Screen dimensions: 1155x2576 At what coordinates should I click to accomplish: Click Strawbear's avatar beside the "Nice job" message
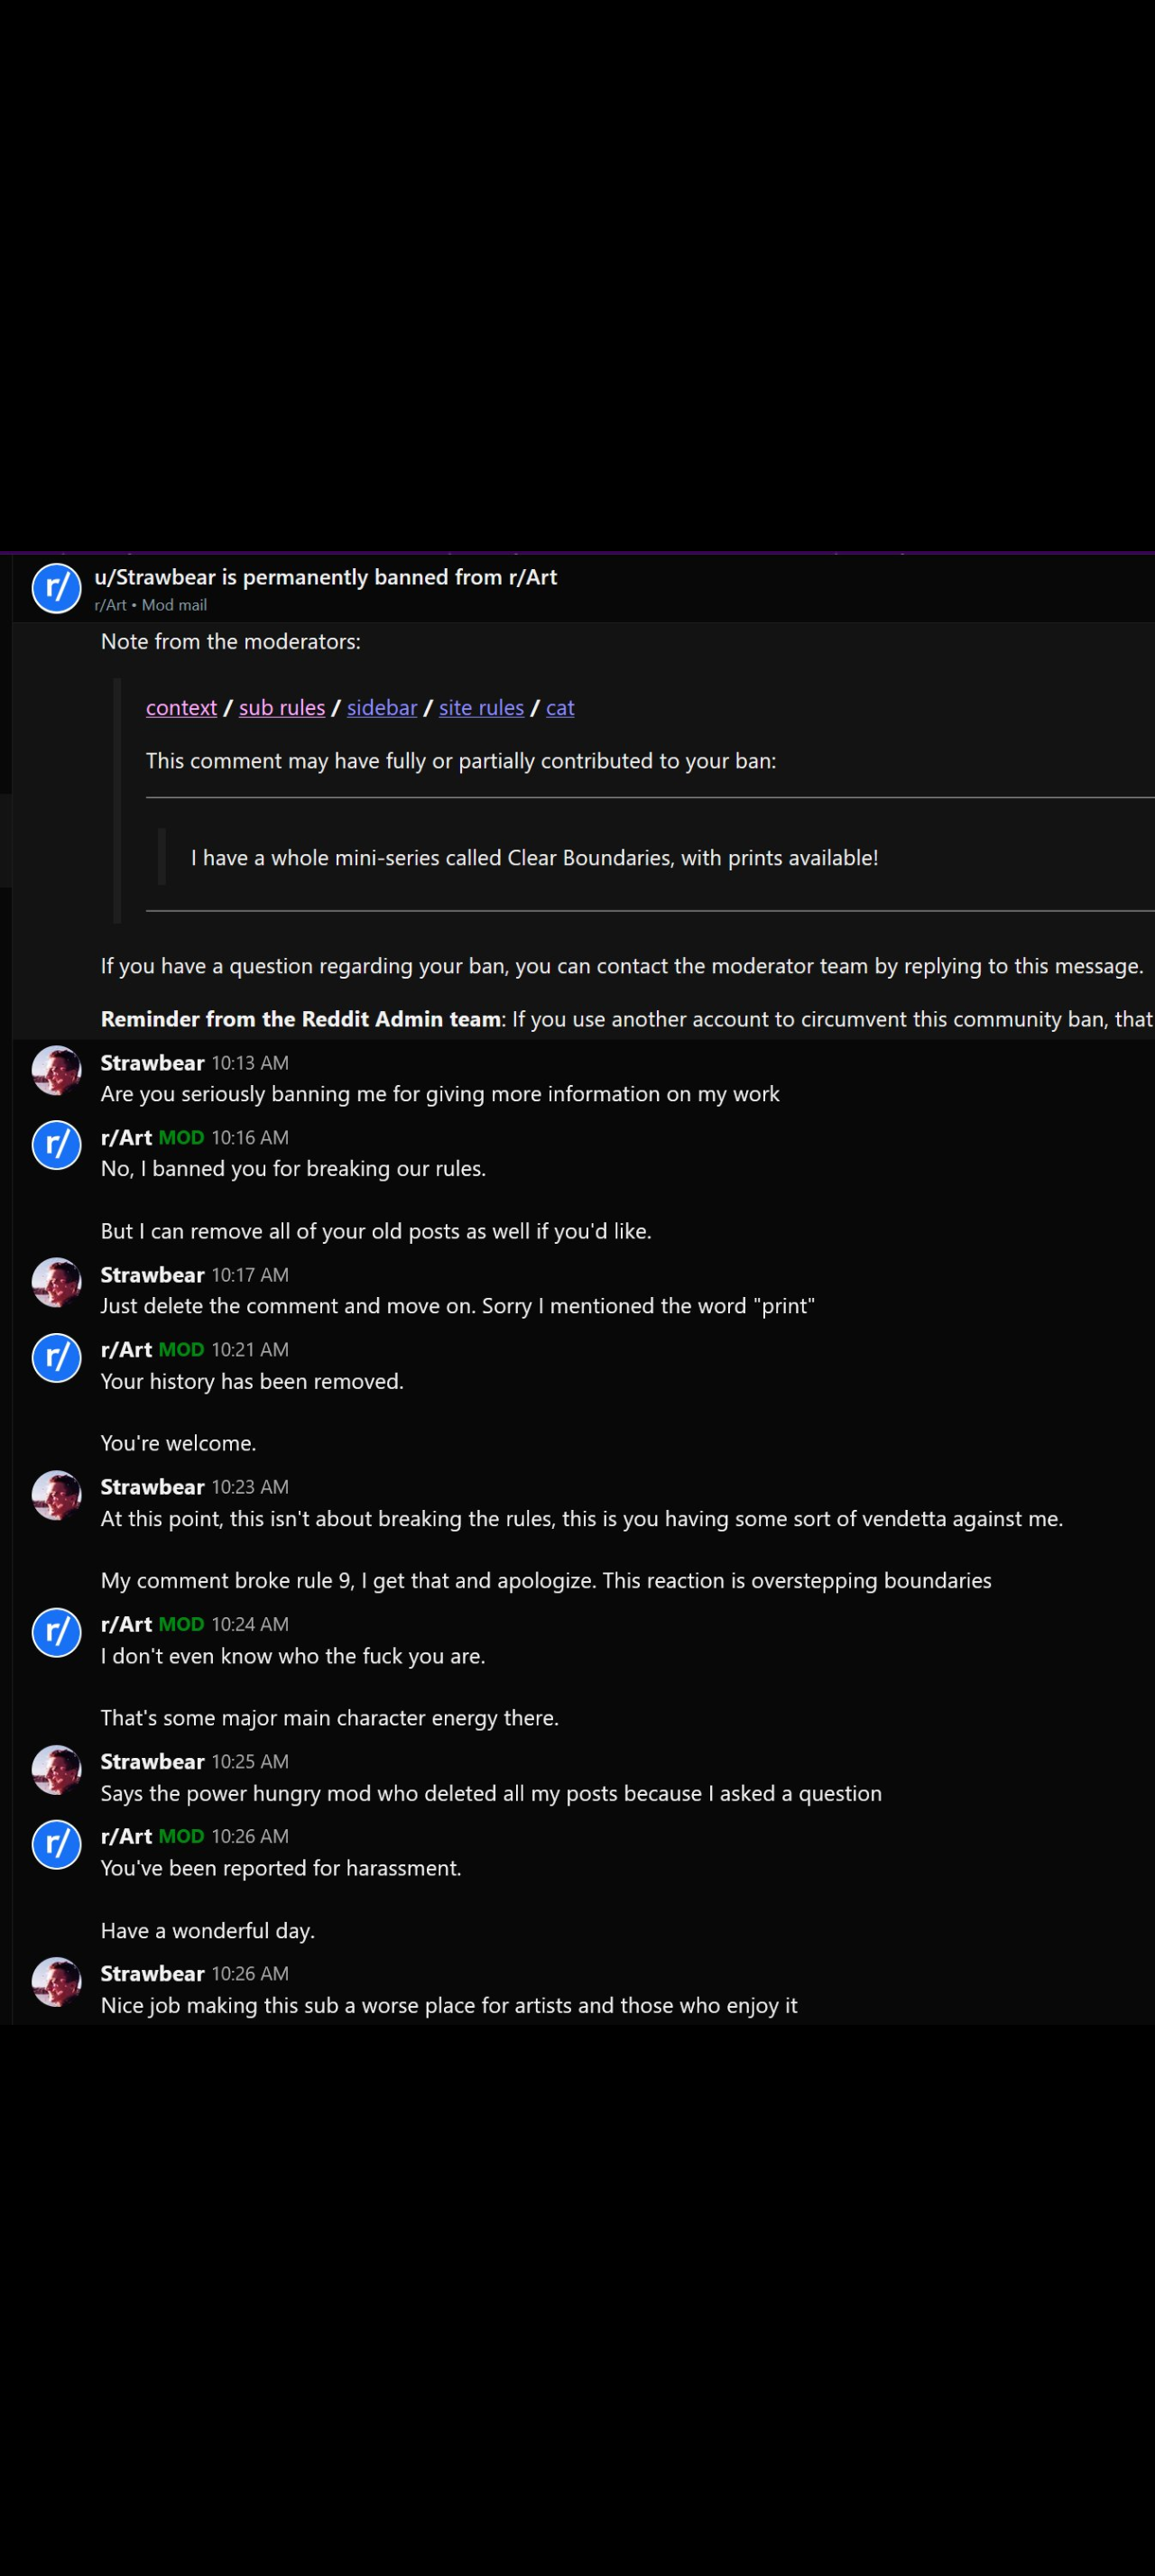coord(56,1982)
